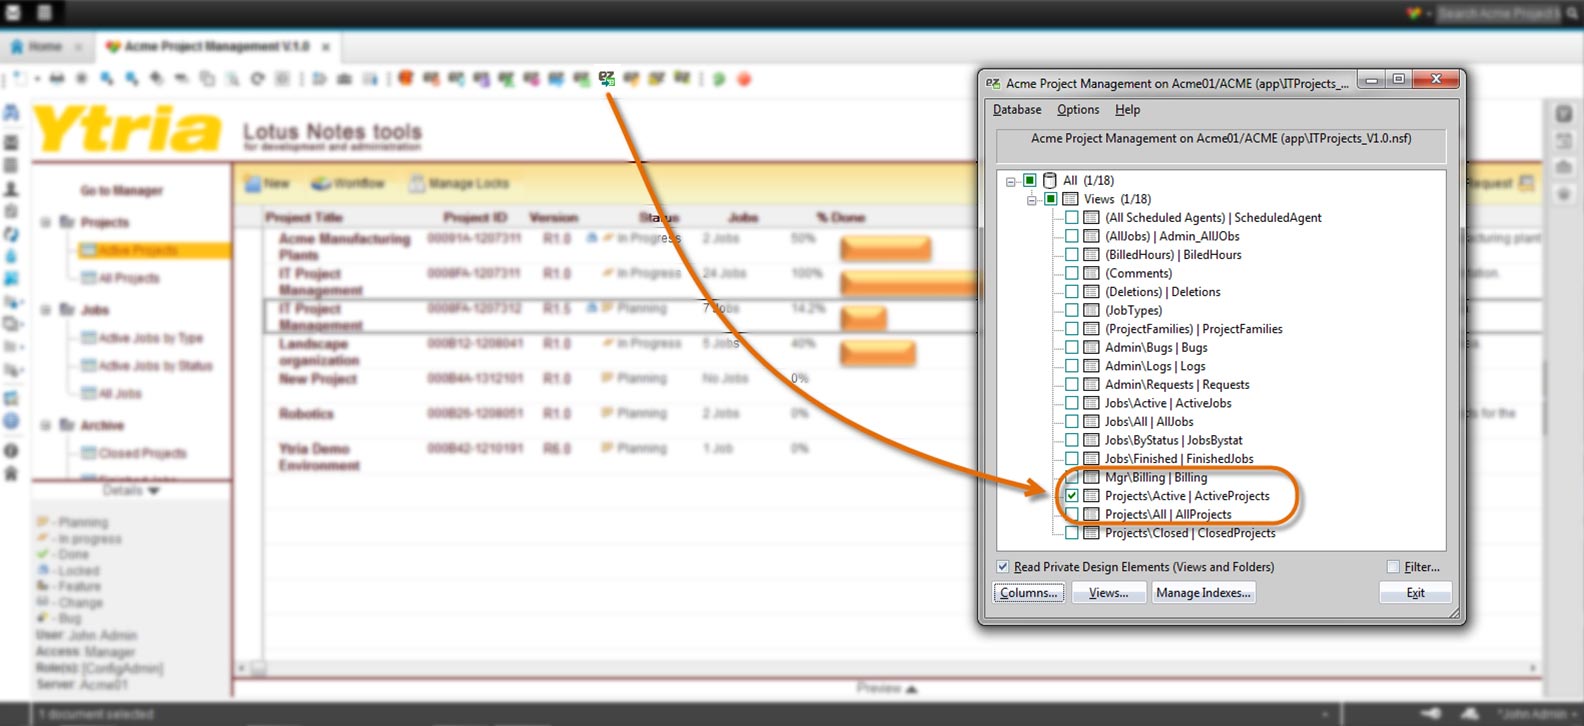
Task: Click the view icon of (BilledHours) | BiledHours
Action: coord(1091,255)
